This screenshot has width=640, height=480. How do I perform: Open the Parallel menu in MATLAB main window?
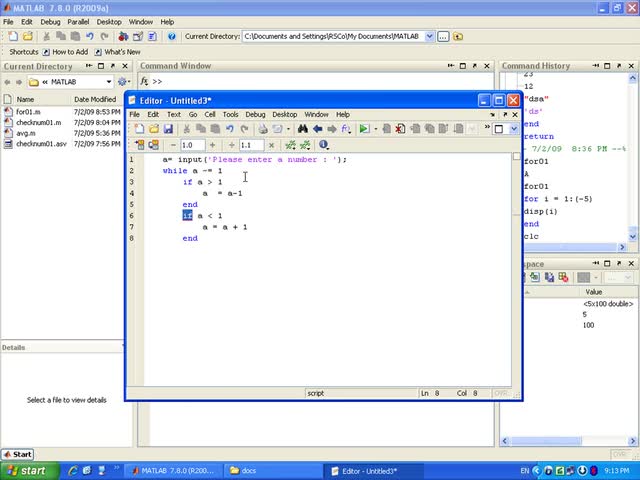click(78, 22)
